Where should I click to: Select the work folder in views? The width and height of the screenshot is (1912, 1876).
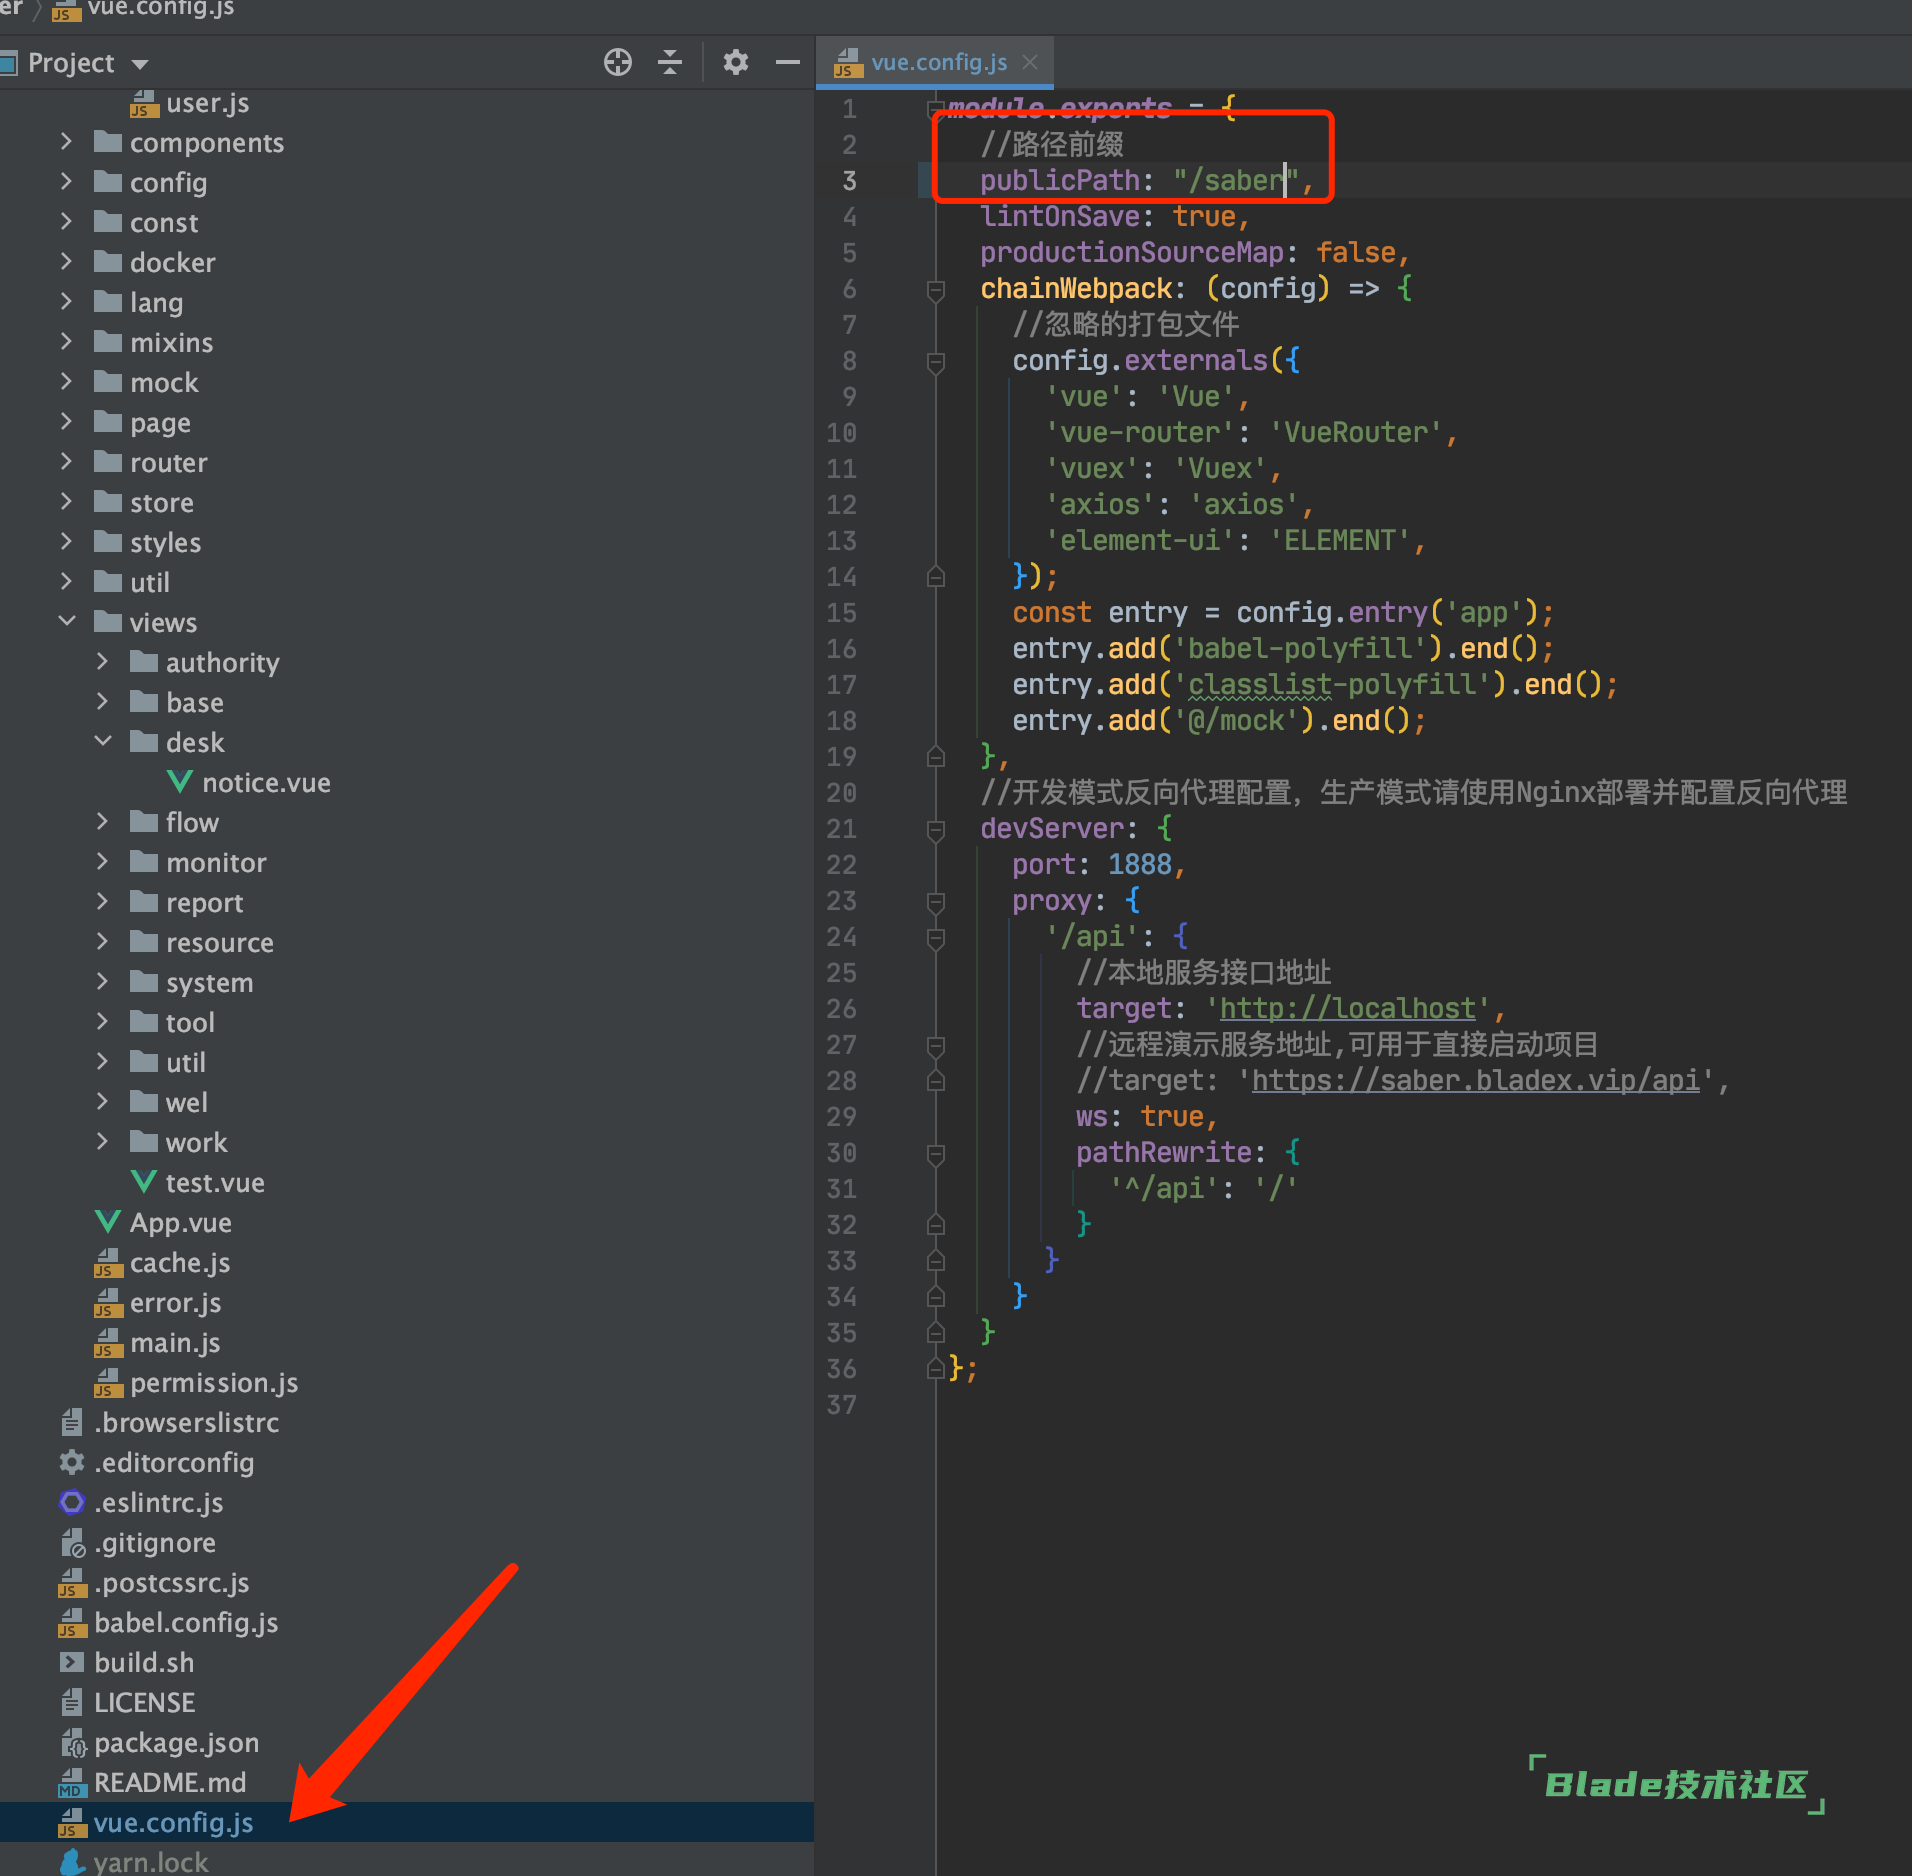(406, 1142)
